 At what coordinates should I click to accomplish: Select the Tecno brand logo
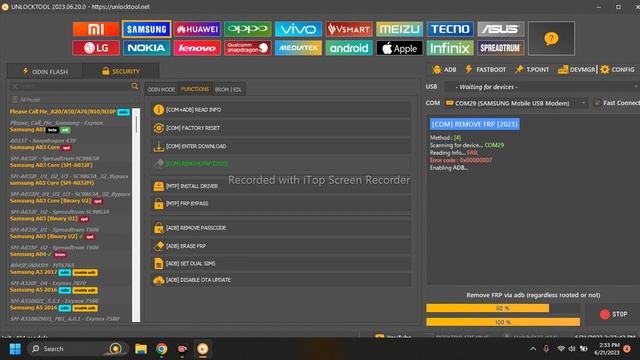coord(450,29)
